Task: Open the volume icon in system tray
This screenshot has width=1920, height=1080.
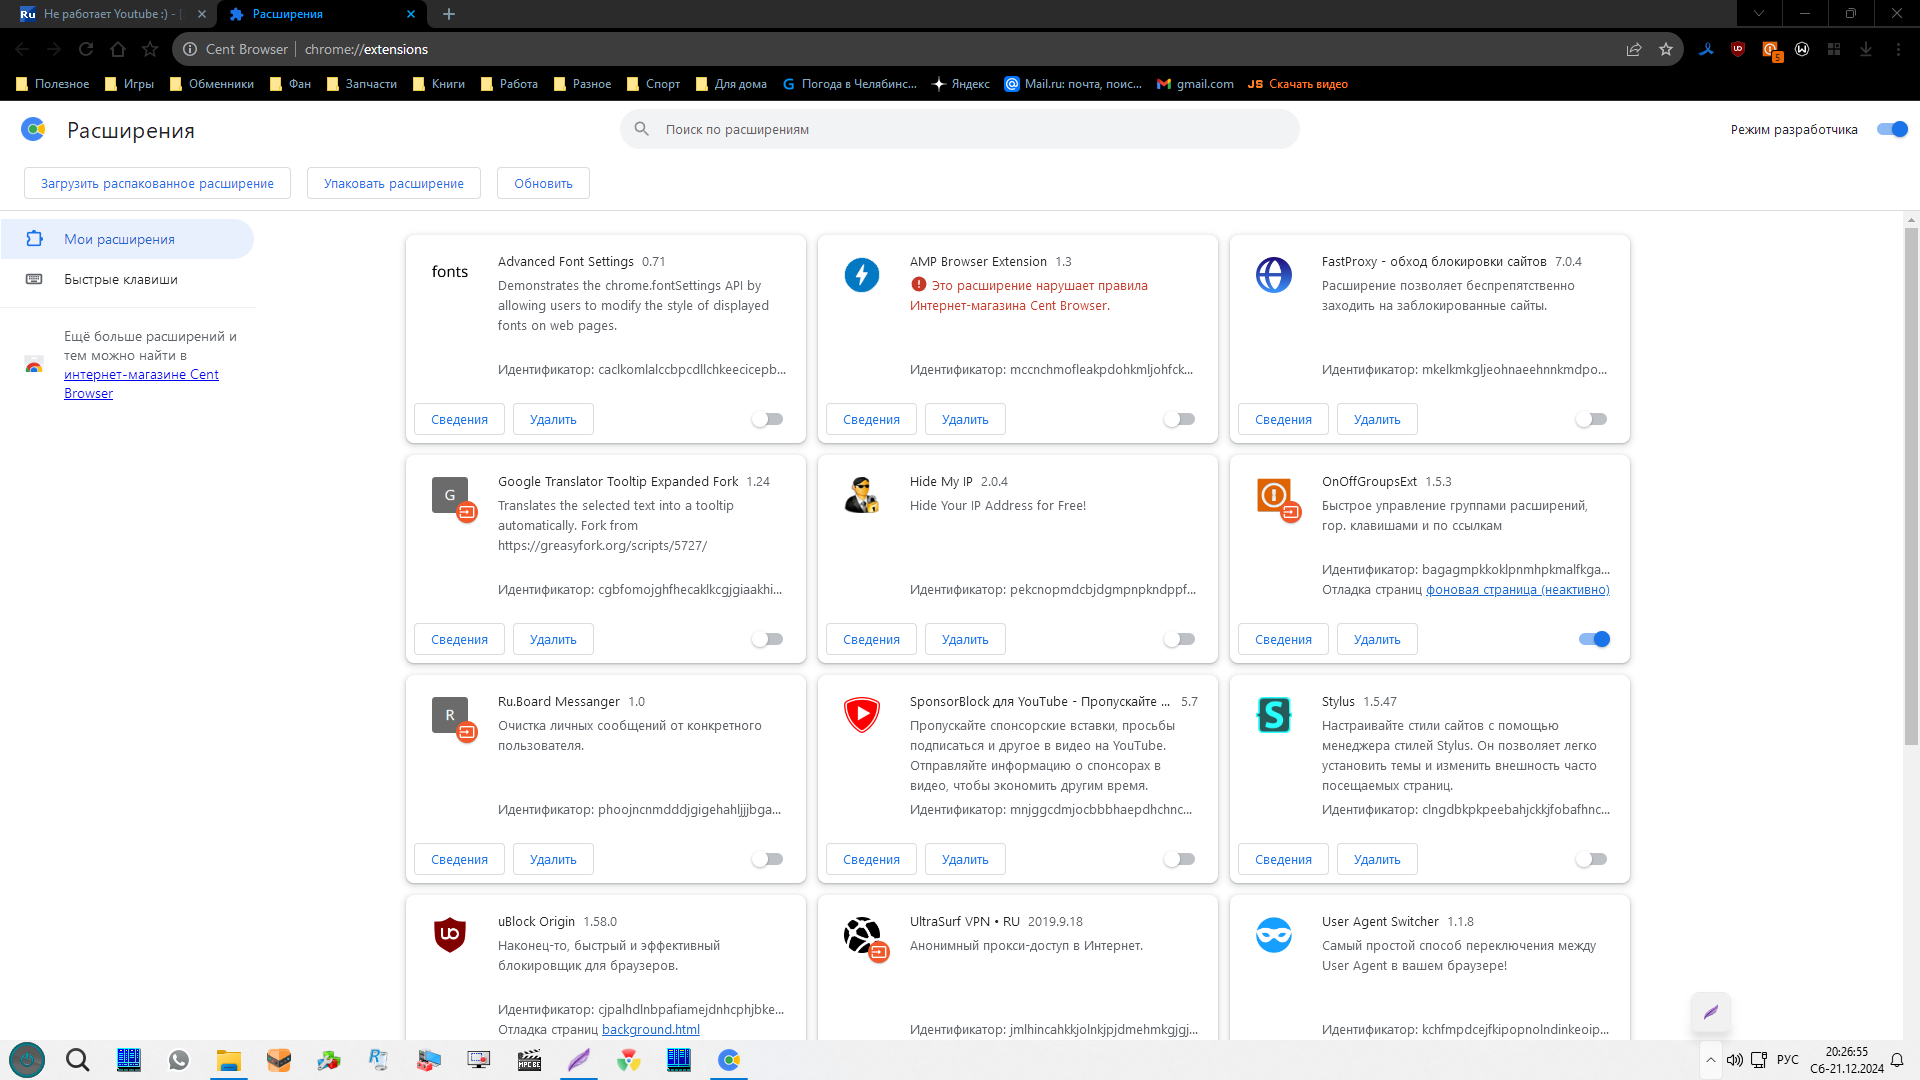Action: coord(1735,1060)
